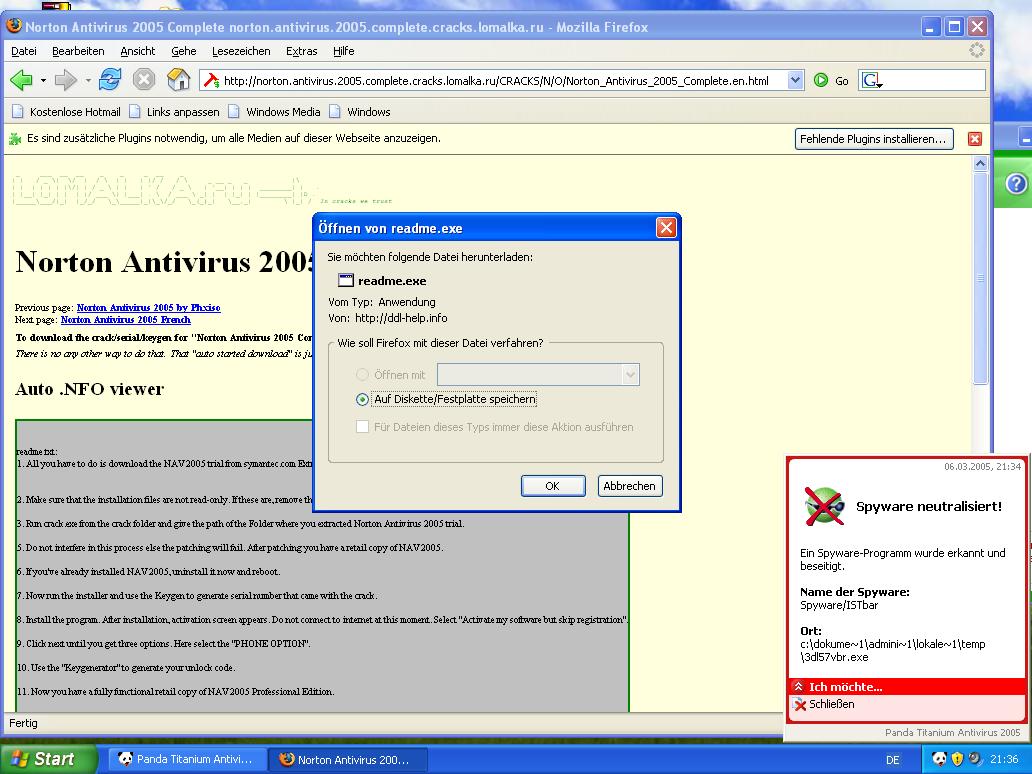Open the Extras menu

coord(301,51)
